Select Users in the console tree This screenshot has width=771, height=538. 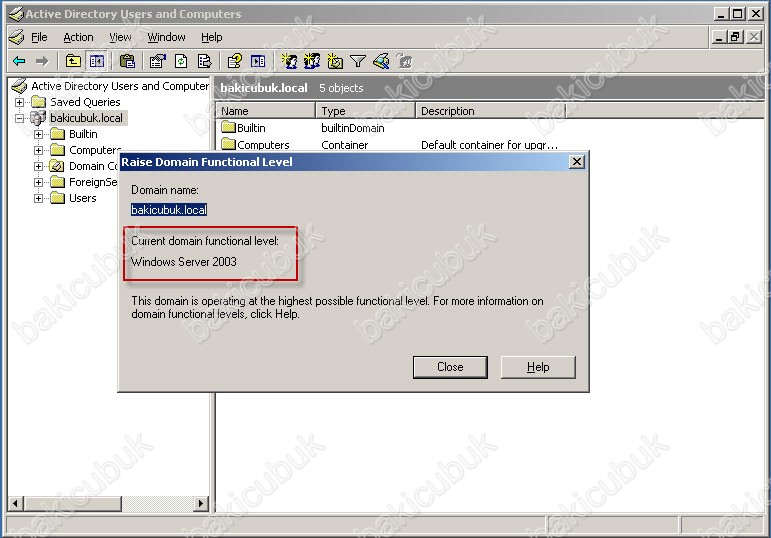(x=83, y=198)
